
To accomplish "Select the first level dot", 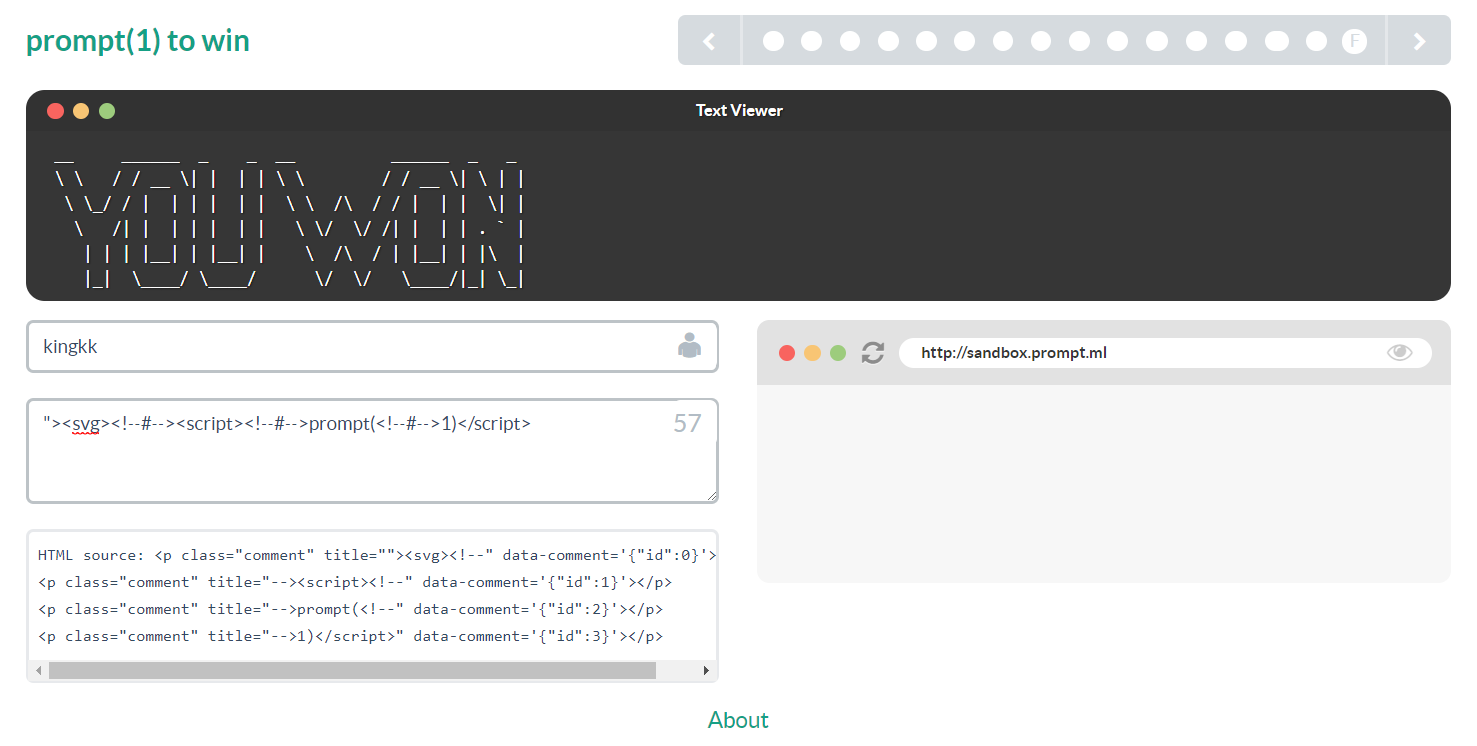I will (773, 41).
